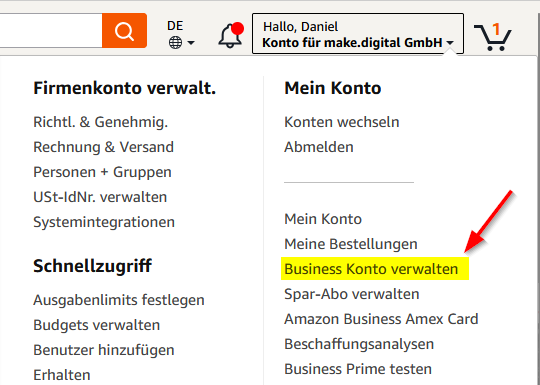
Task: Select Business Konto verwalten
Action: point(371,269)
